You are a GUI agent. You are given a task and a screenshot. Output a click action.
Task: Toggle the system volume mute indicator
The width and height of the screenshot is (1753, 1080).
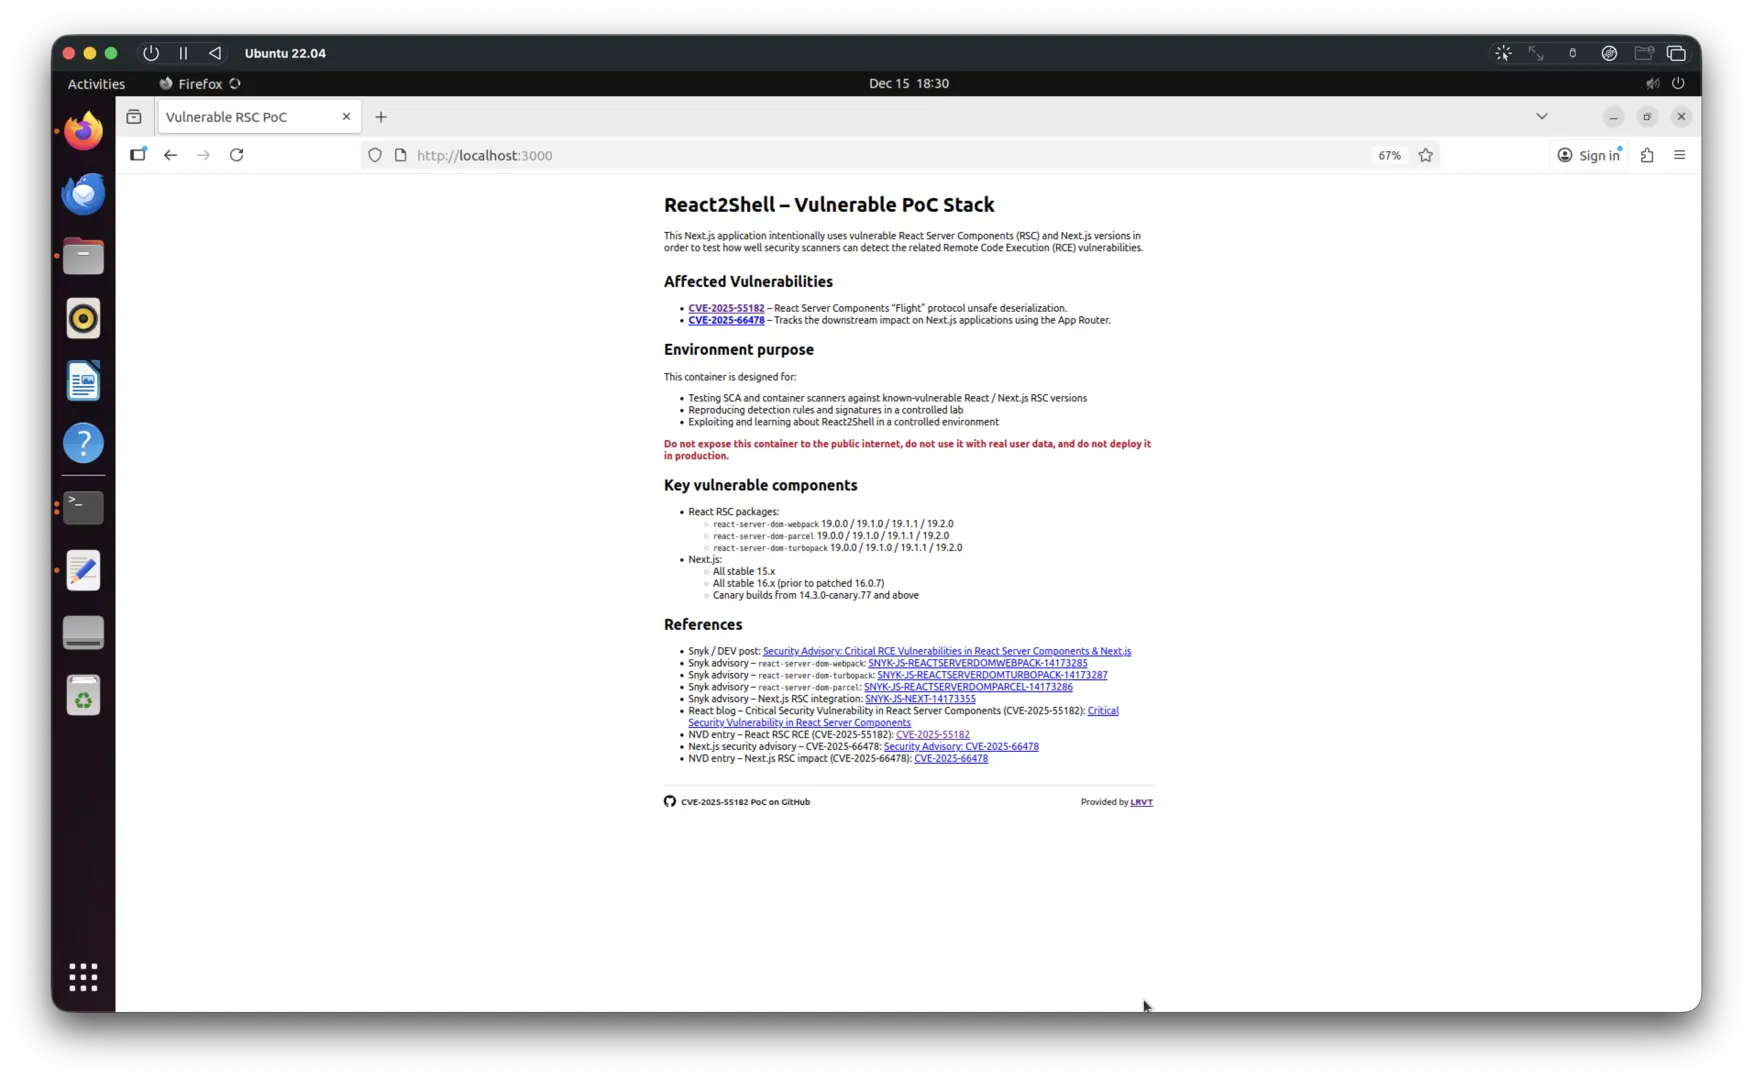coord(1652,83)
